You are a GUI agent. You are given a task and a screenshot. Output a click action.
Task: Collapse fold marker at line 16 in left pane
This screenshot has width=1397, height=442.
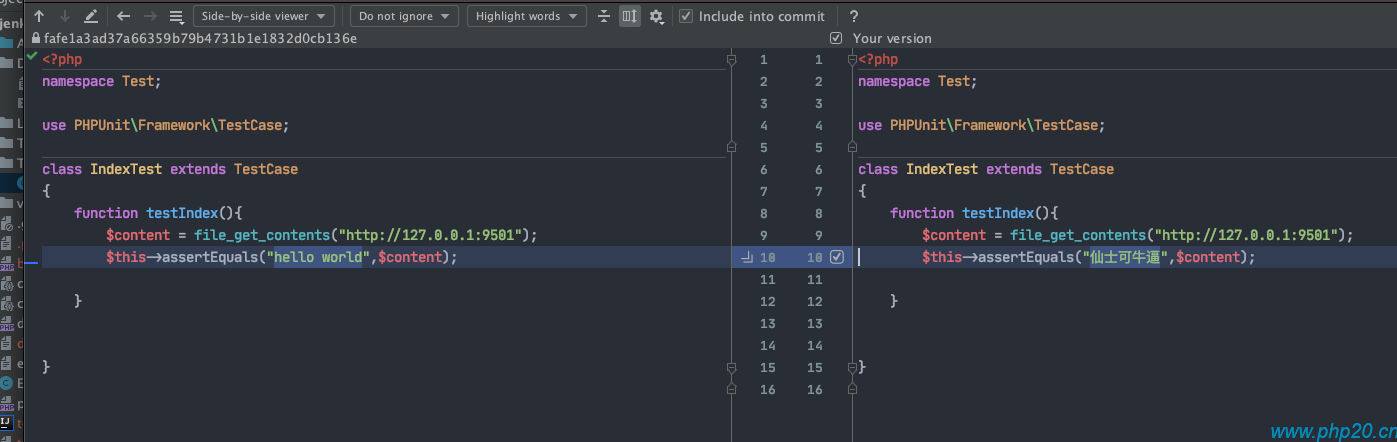(x=732, y=389)
